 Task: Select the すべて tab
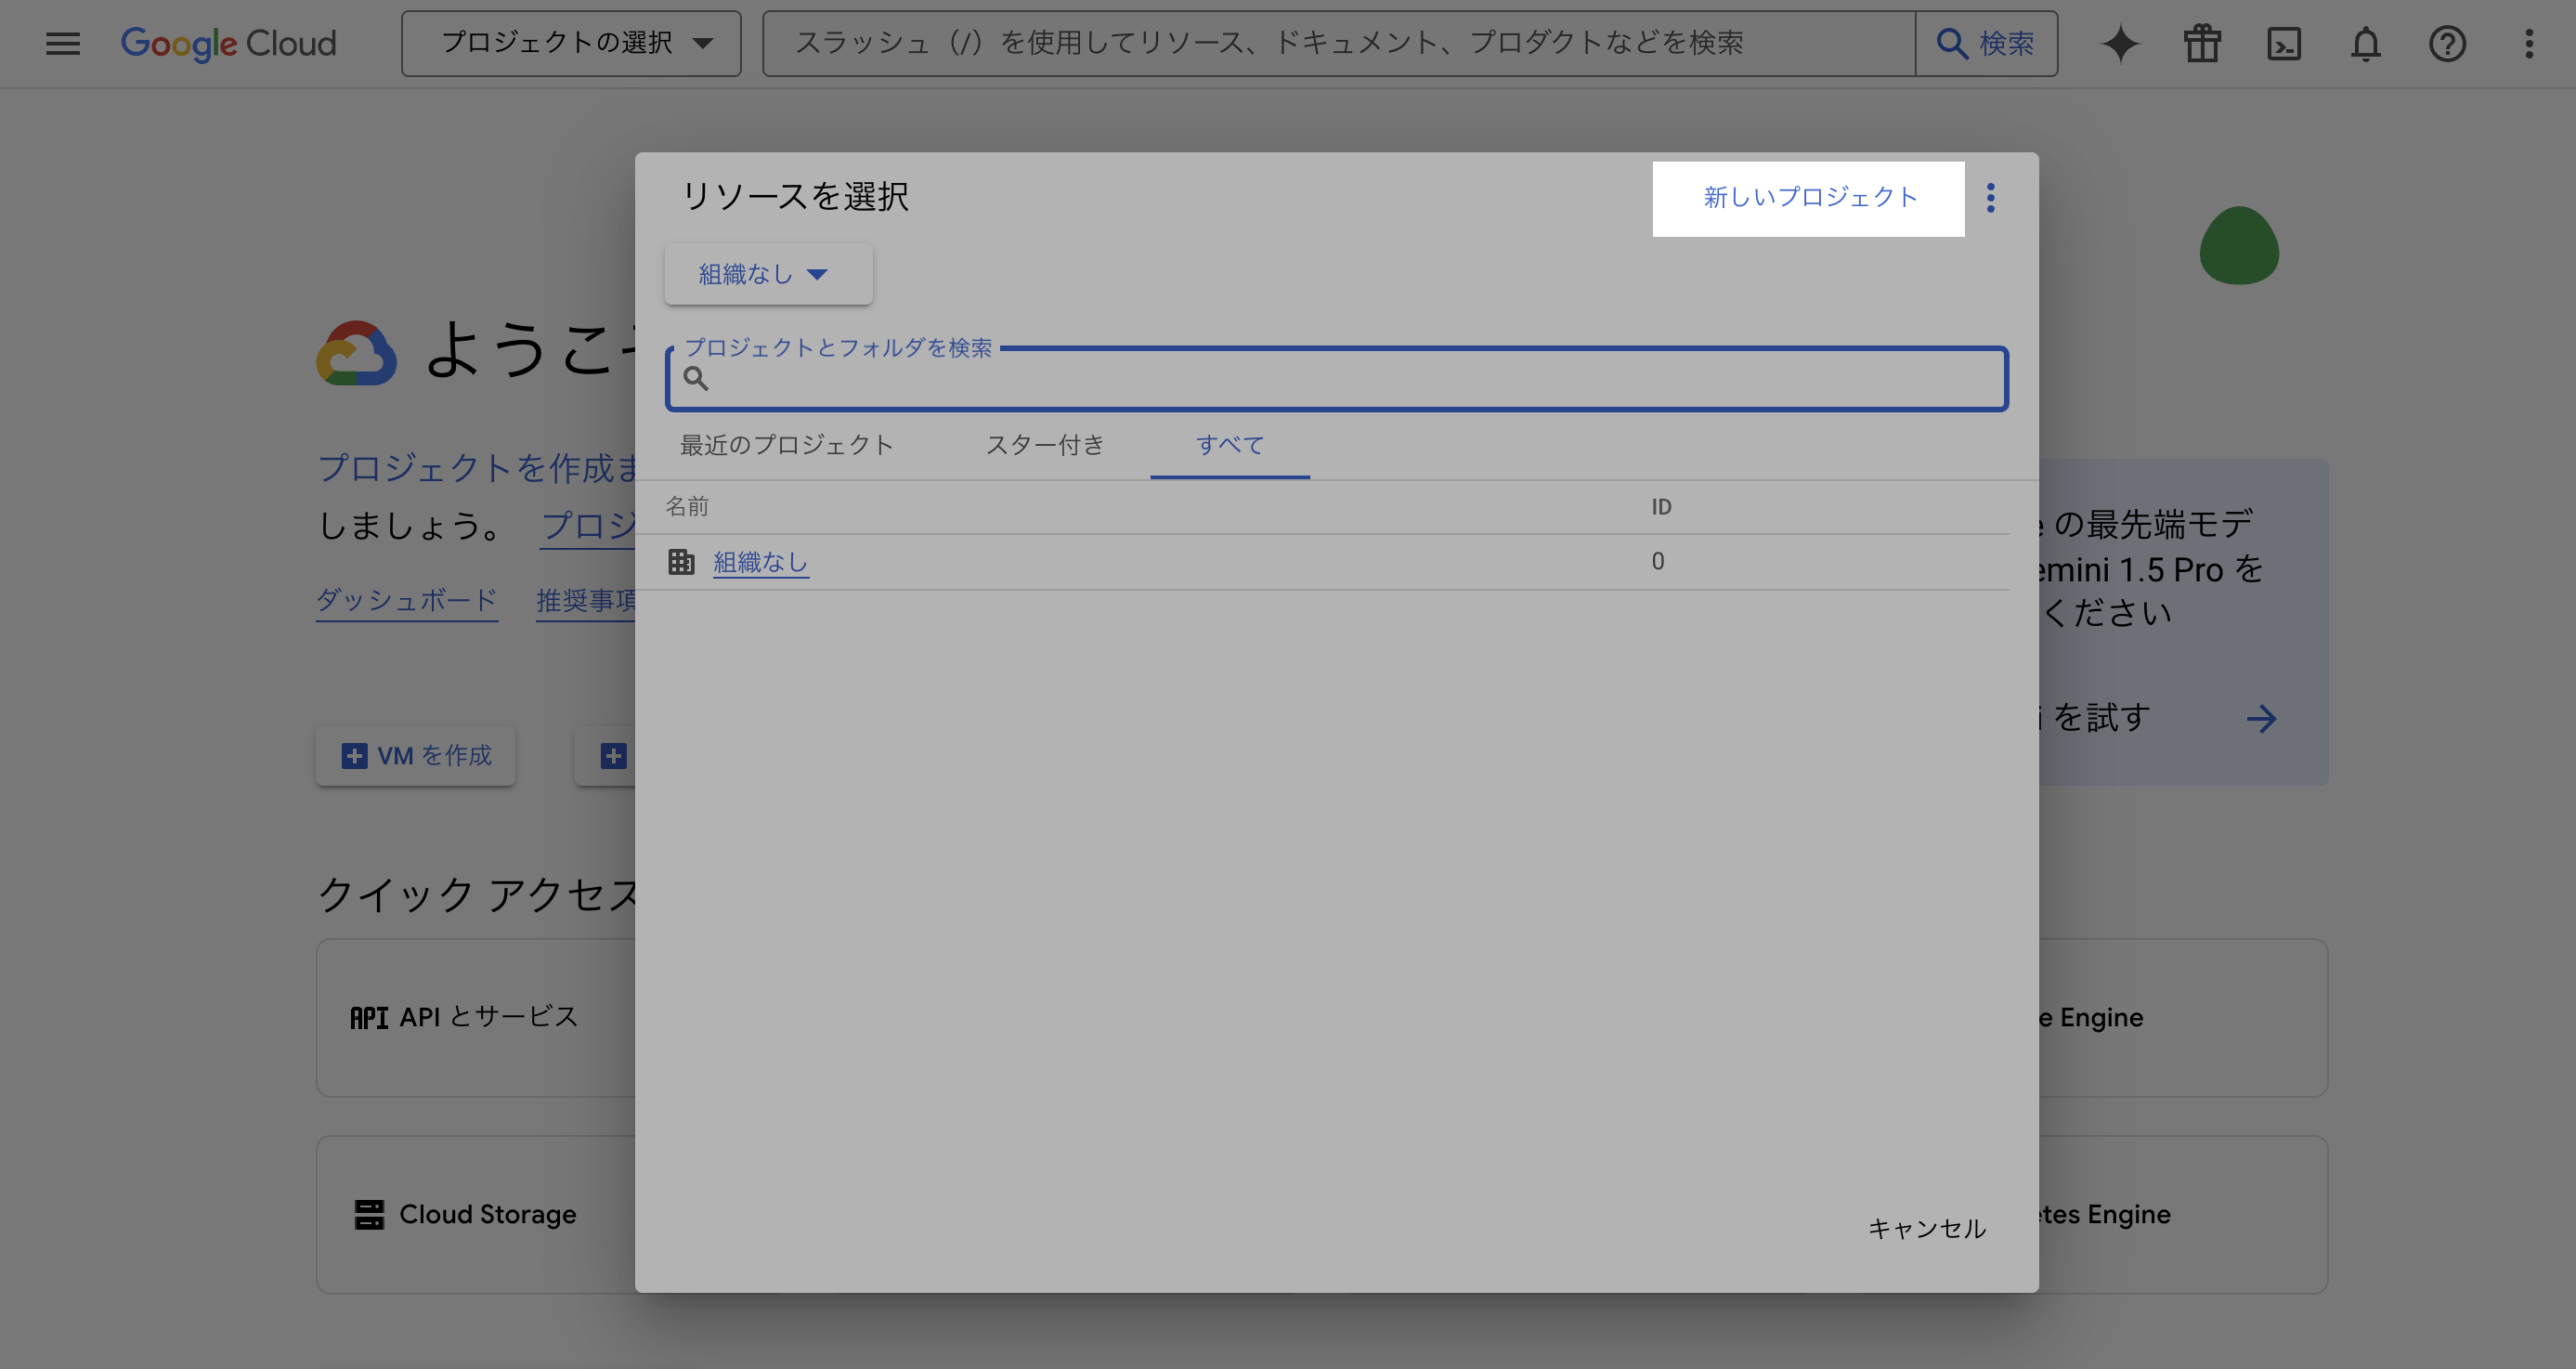point(1229,445)
